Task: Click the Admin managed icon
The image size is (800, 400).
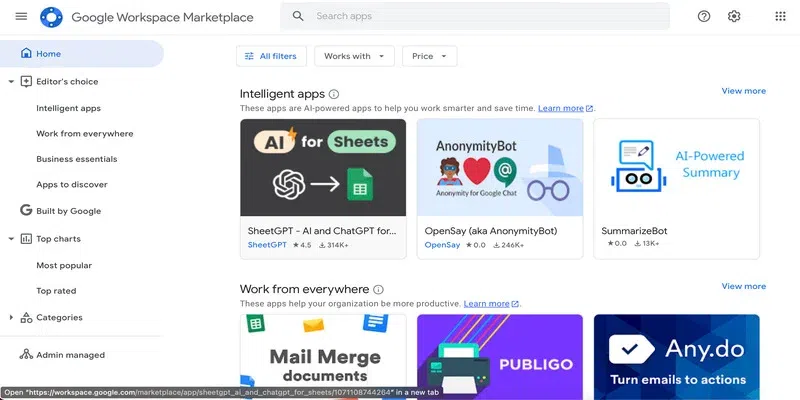Action: pos(26,355)
